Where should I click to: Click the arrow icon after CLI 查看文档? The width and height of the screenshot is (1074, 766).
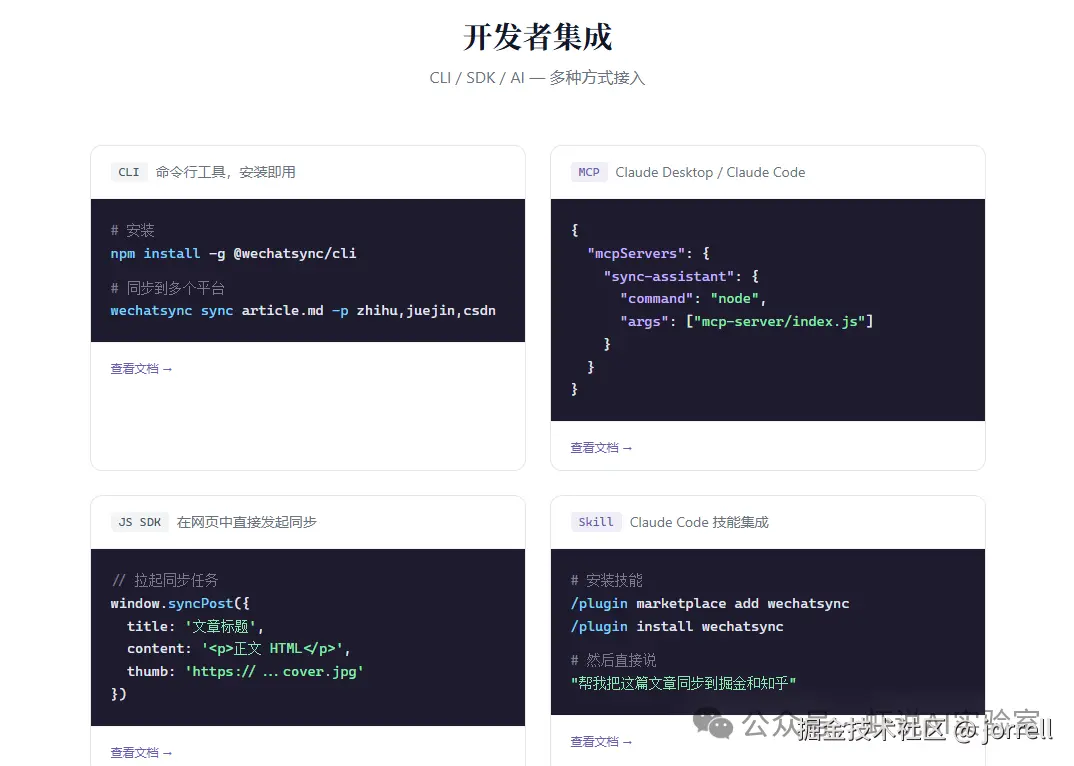click(x=169, y=368)
